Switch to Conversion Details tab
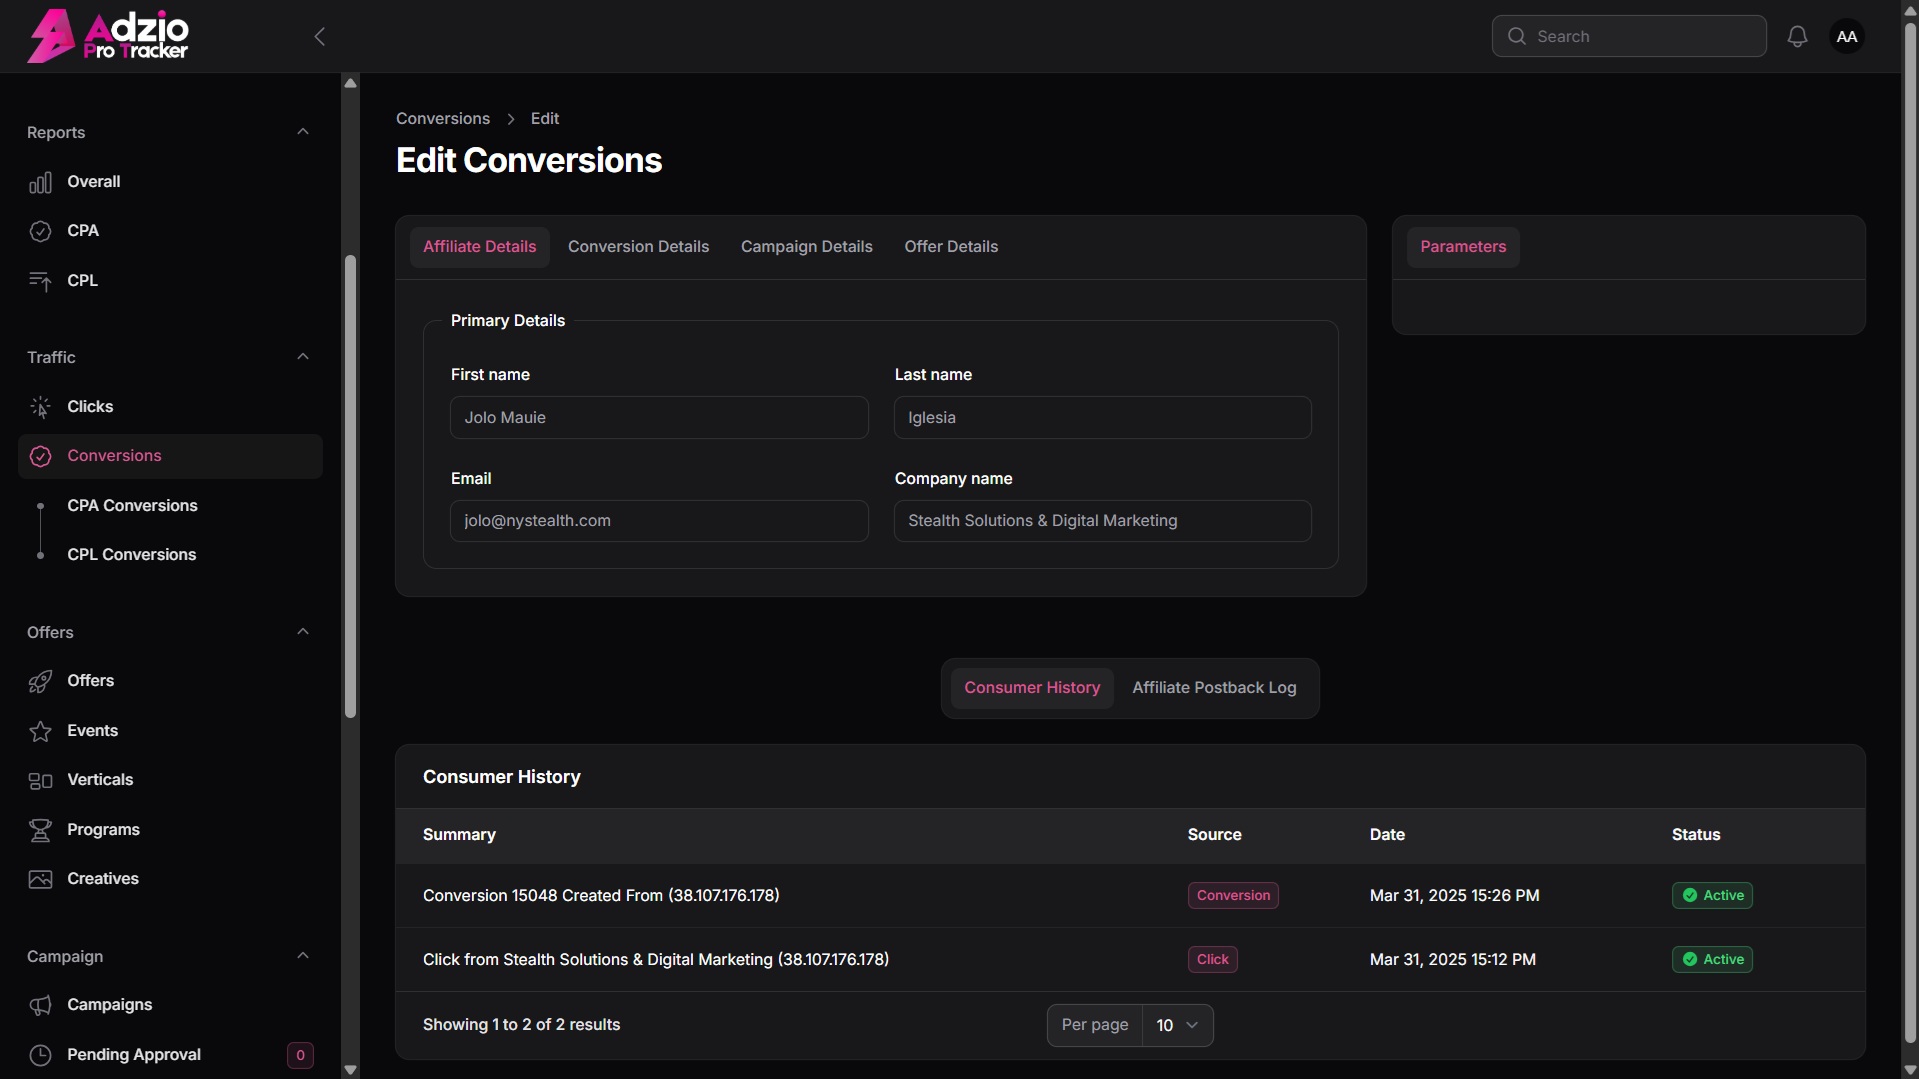The image size is (1919, 1079). coord(638,247)
